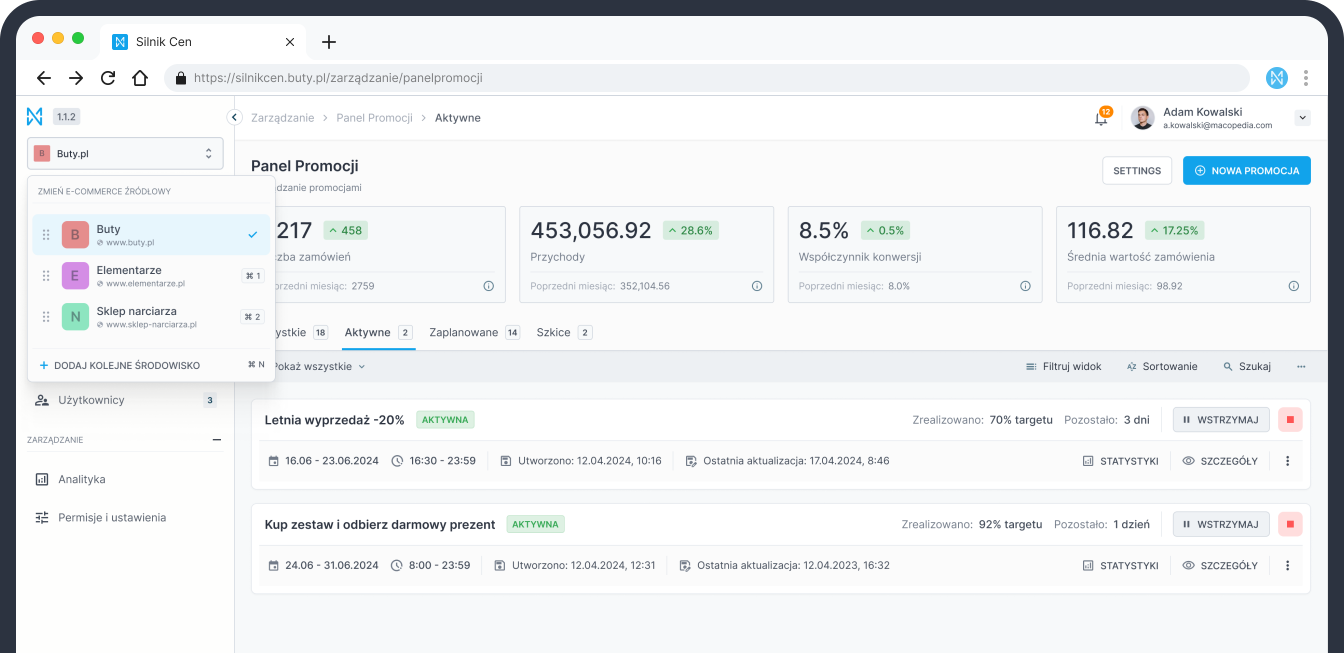The width and height of the screenshot is (1344, 653).
Task: Open the Buty.pl environment selector dropdown
Action: [125, 153]
